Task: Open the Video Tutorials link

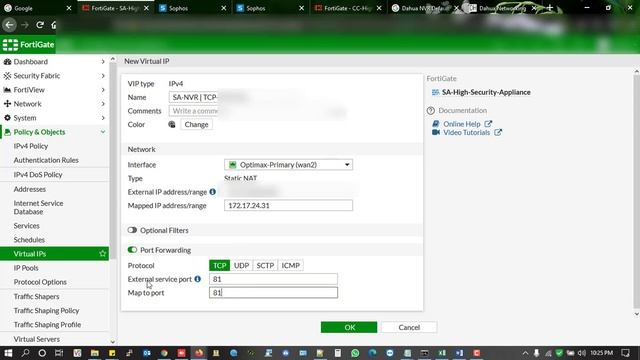Action: (x=467, y=132)
